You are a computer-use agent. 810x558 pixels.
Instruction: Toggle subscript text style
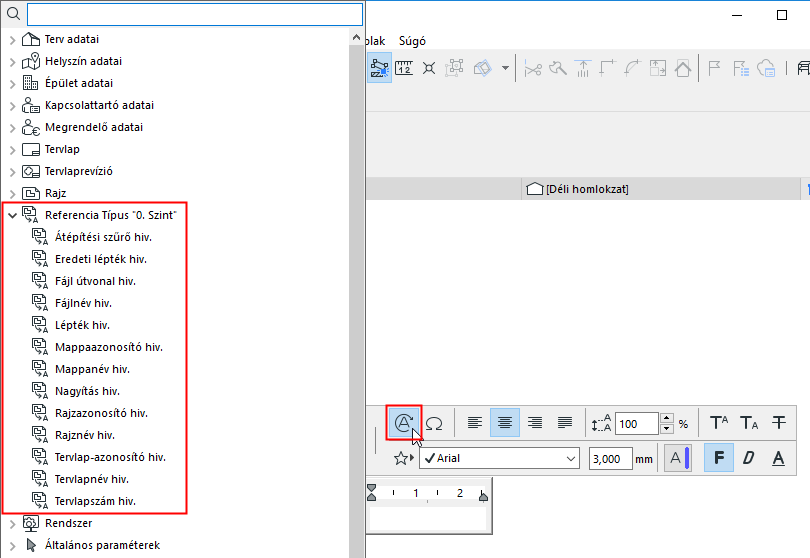pyautogui.click(x=749, y=423)
